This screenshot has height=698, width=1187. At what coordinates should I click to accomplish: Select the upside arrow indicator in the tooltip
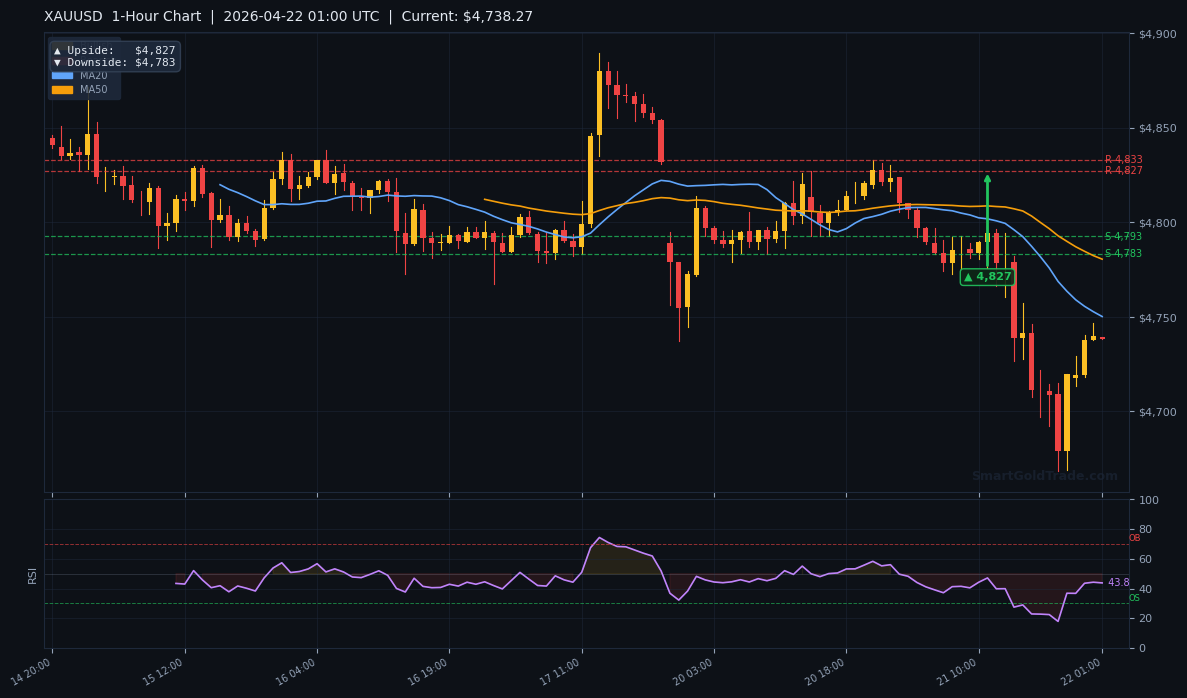tap(57, 50)
